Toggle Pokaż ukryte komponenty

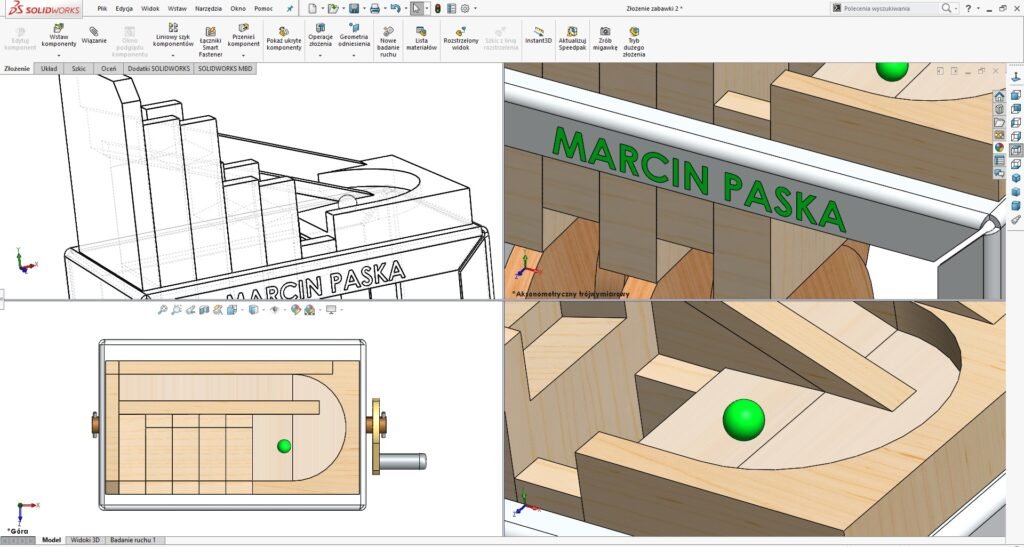[x=283, y=31]
